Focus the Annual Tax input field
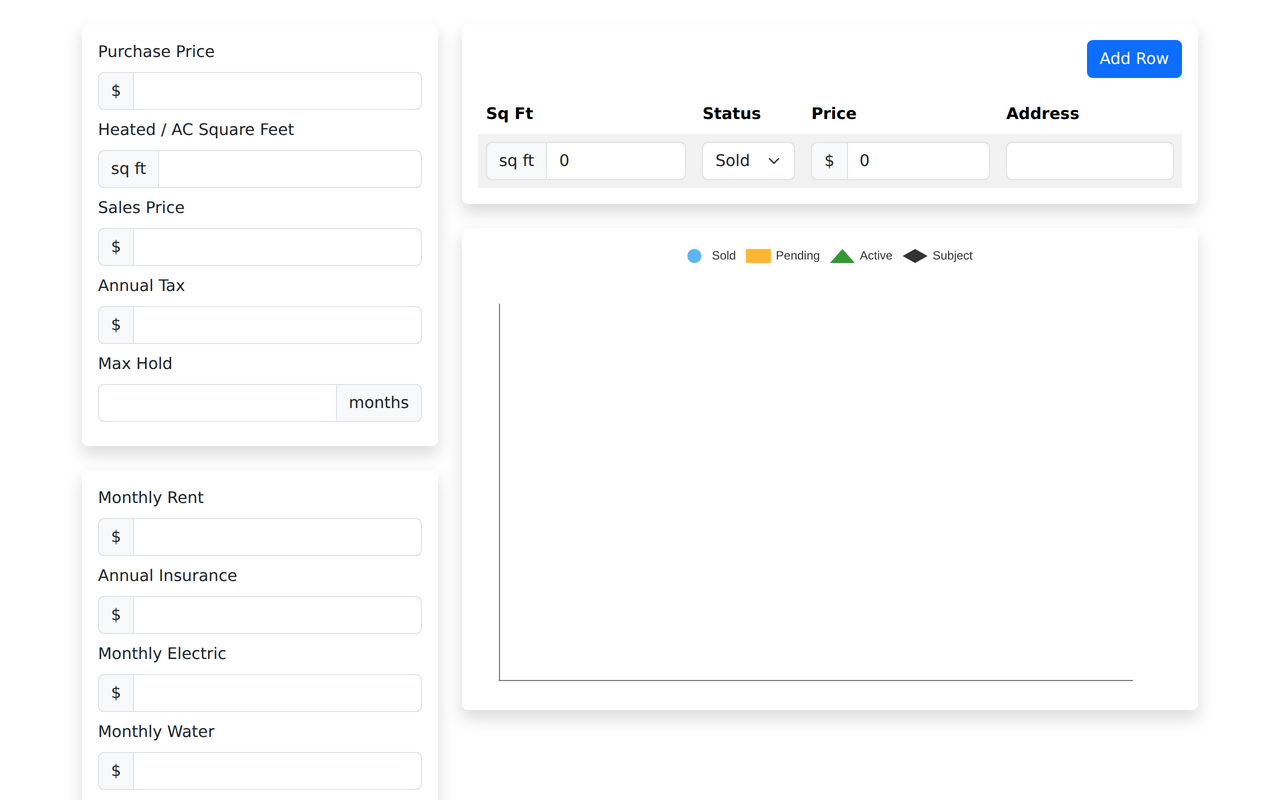1280x800 pixels. (276, 324)
